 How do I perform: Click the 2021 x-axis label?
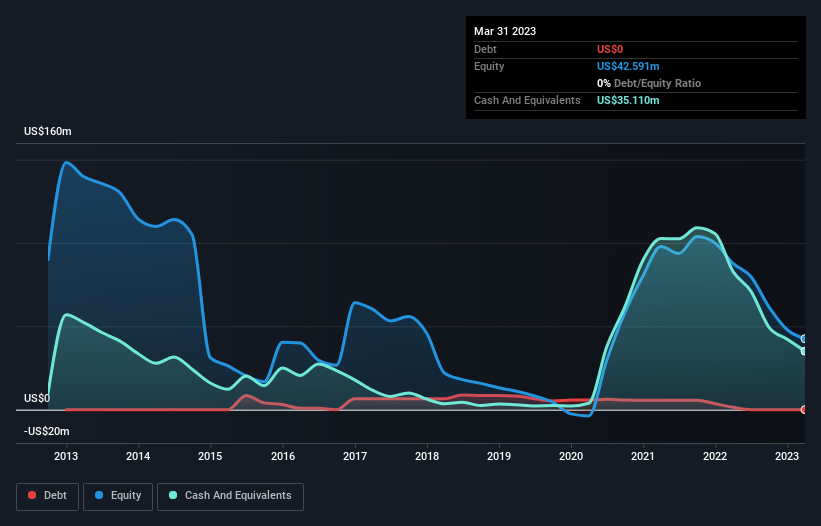[642, 456]
